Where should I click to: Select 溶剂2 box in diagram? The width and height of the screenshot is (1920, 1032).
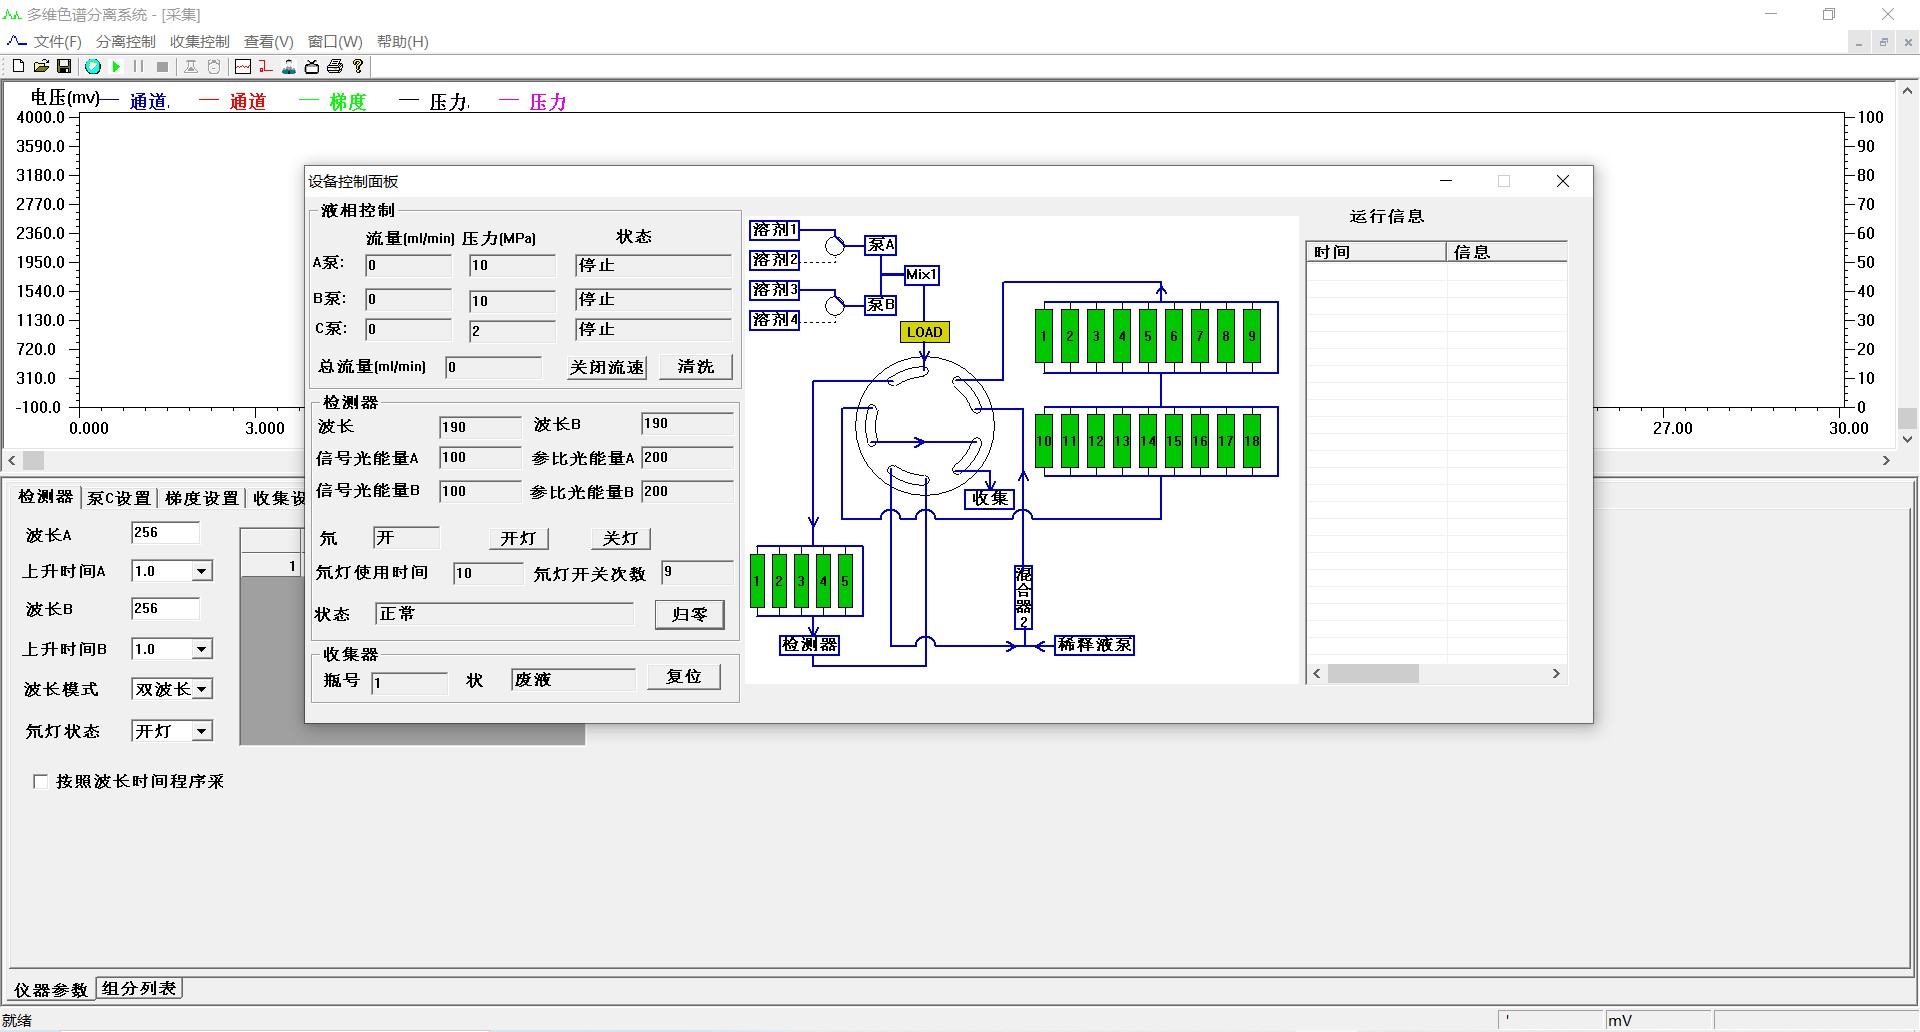click(x=775, y=260)
